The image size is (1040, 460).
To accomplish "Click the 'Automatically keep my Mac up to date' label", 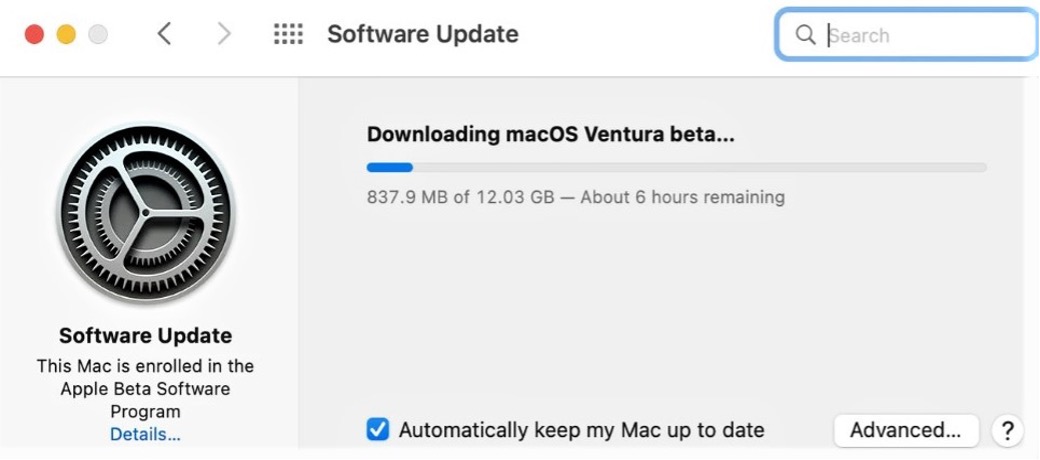I will click(x=581, y=430).
